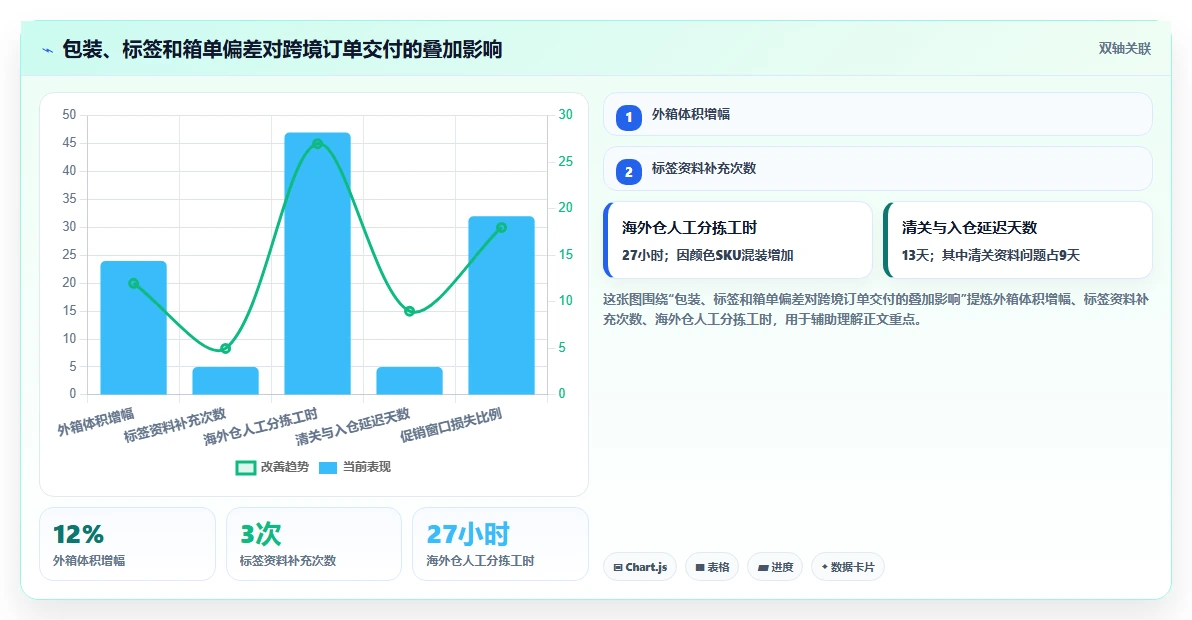Click the Chart.js tag
Image resolution: width=1192 pixels, height=620 pixels.
(x=639, y=567)
